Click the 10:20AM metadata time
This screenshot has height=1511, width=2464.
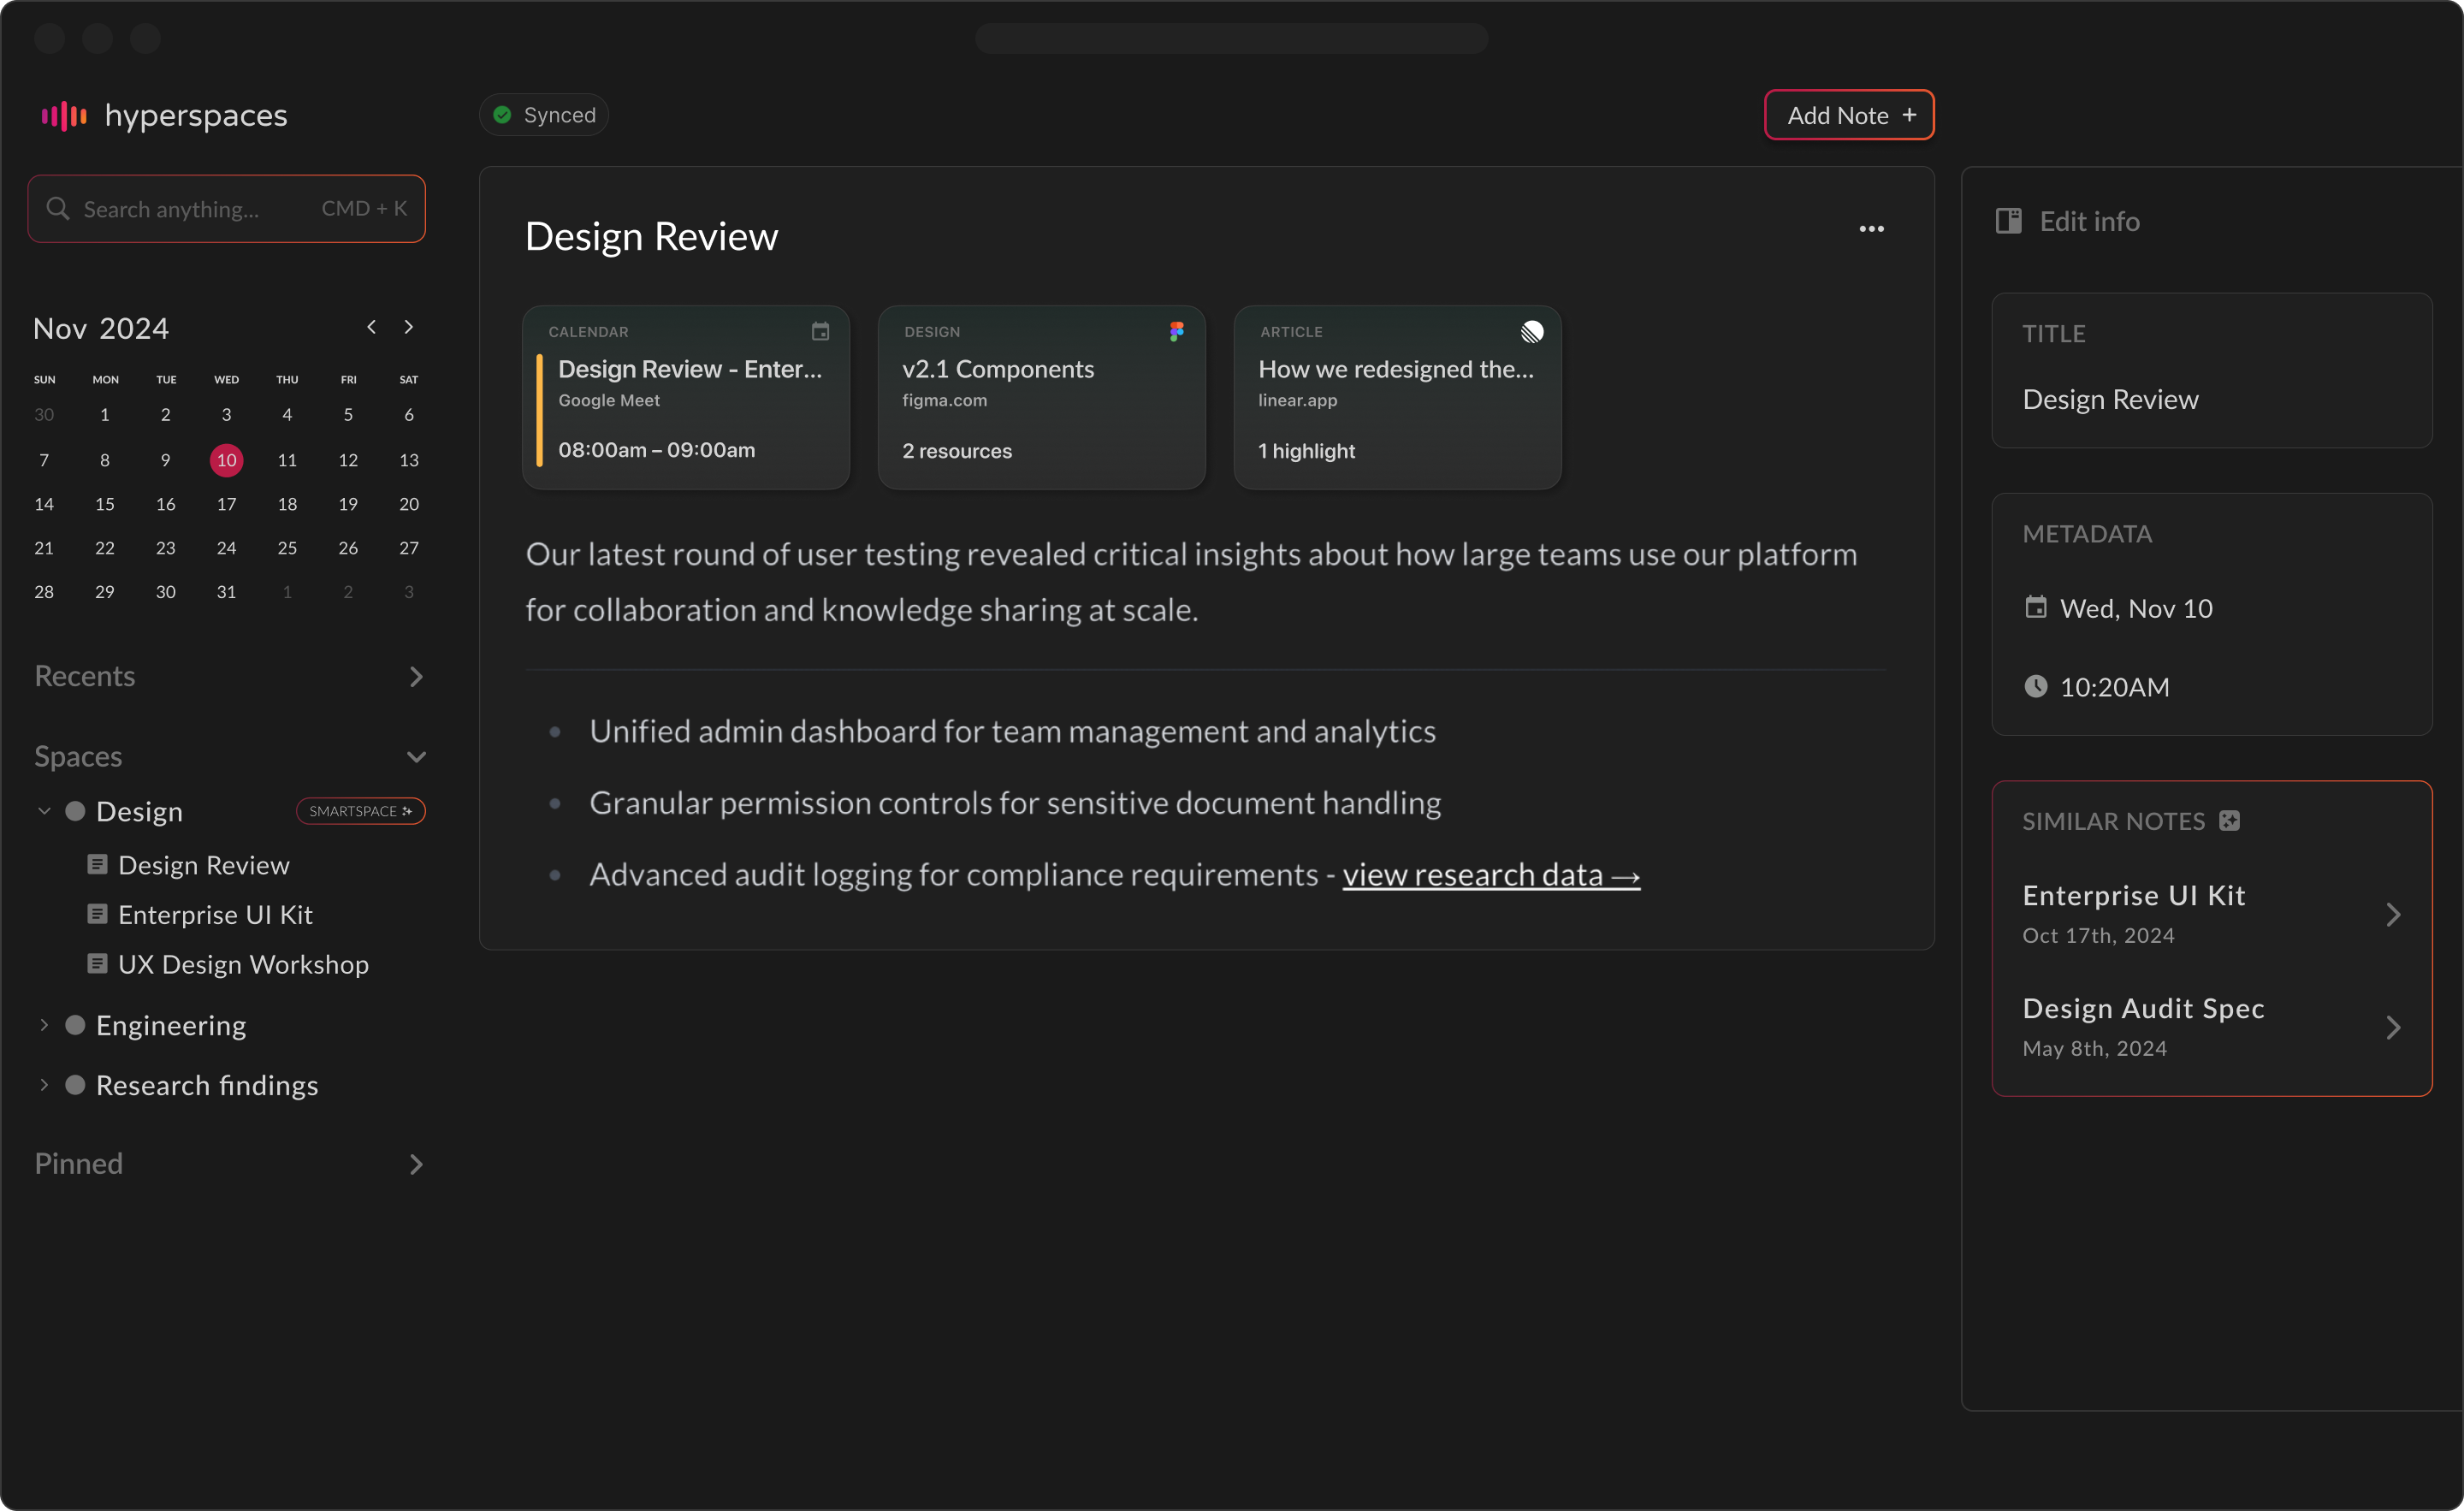[x=2114, y=687]
